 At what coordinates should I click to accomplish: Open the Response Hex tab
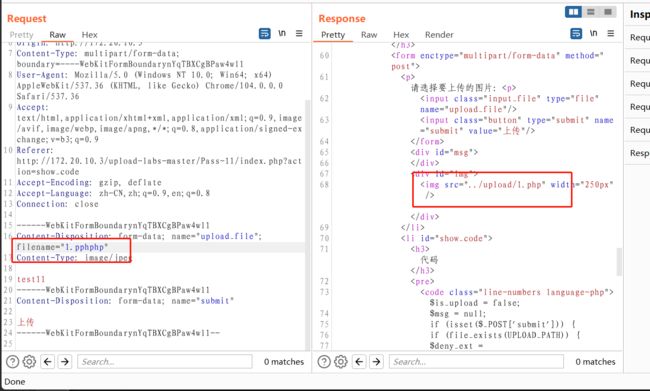(x=401, y=35)
